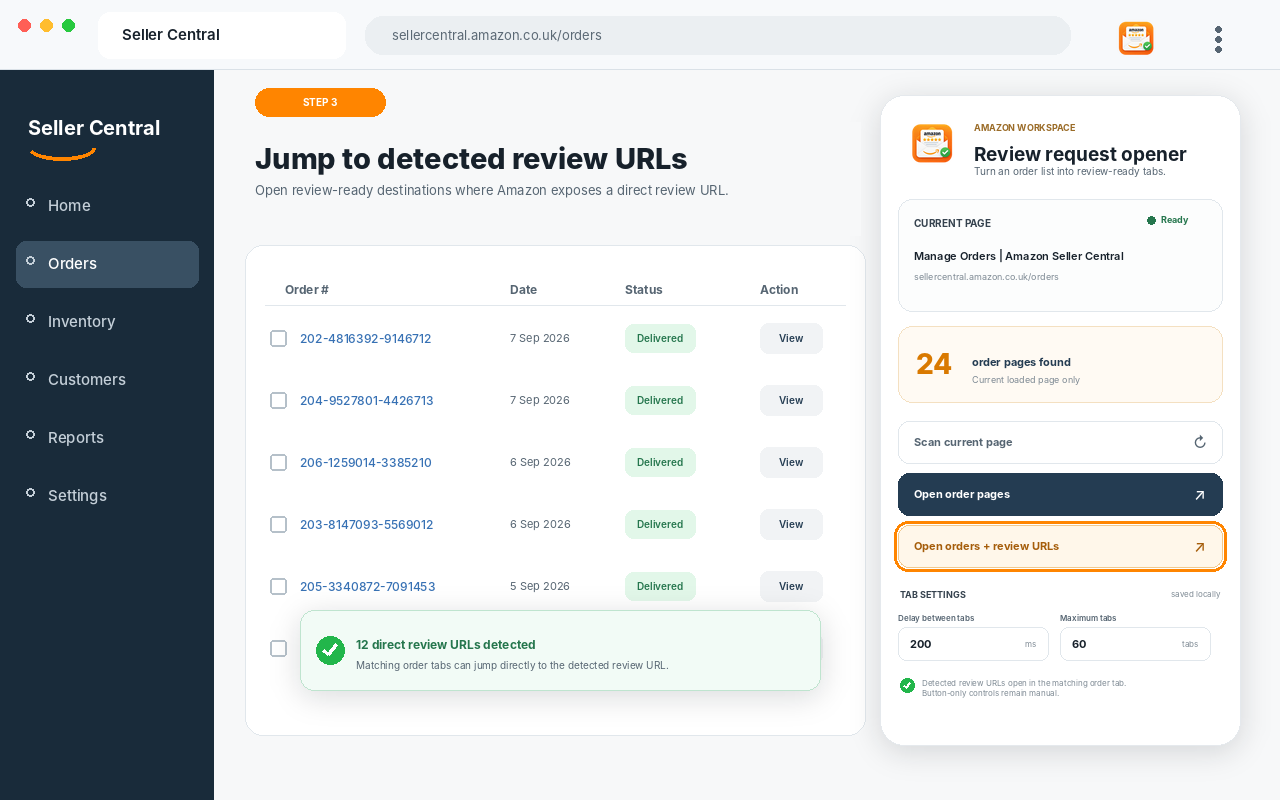This screenshot has height=800, width=1280.
Task: Click the Seller Central logo in sidebar
Action: 94,137
